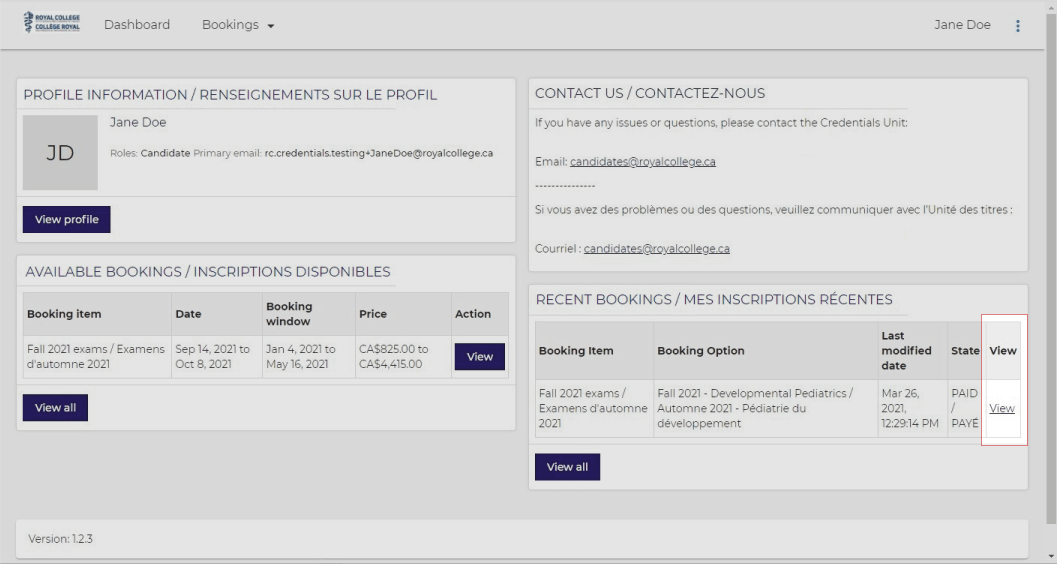Click the Royal College logo

pyautogui.click(x=52, y=22)
